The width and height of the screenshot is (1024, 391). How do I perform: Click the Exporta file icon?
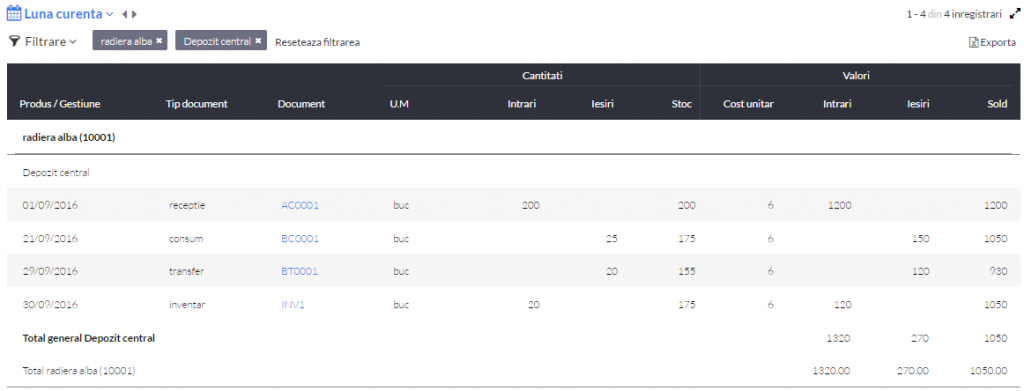pos(973,42)
